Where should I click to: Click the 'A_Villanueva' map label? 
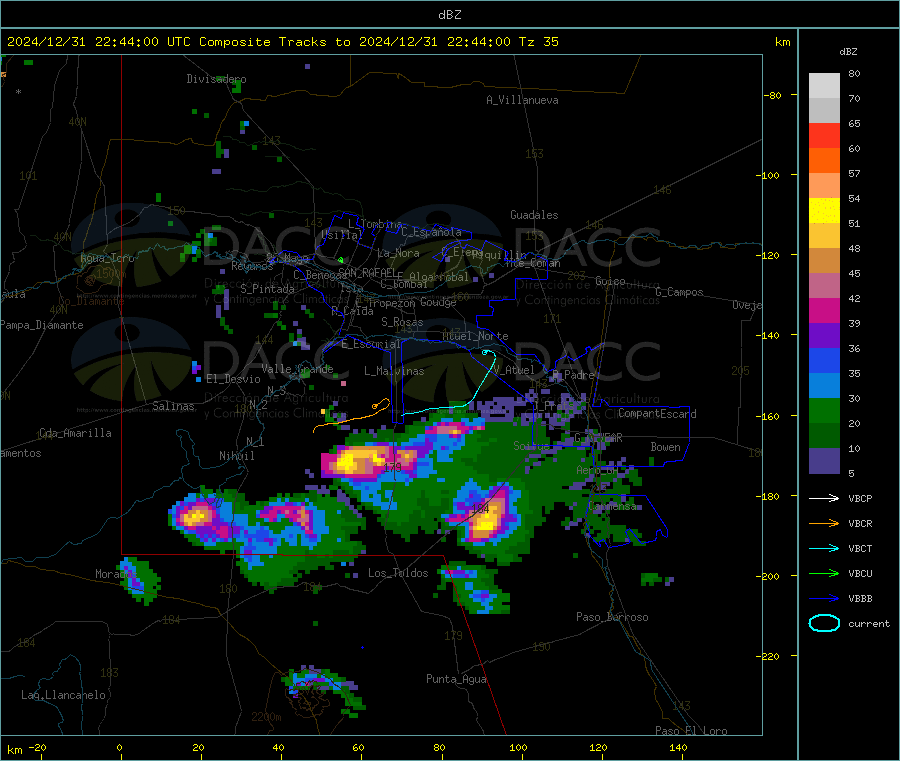point(522,100)
